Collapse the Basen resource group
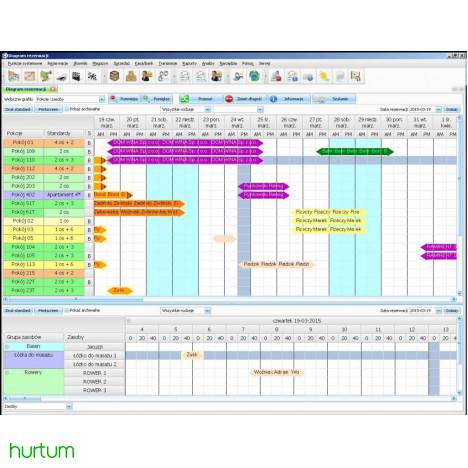This screenshot has height=468, width=468. [x=7, y=347]
